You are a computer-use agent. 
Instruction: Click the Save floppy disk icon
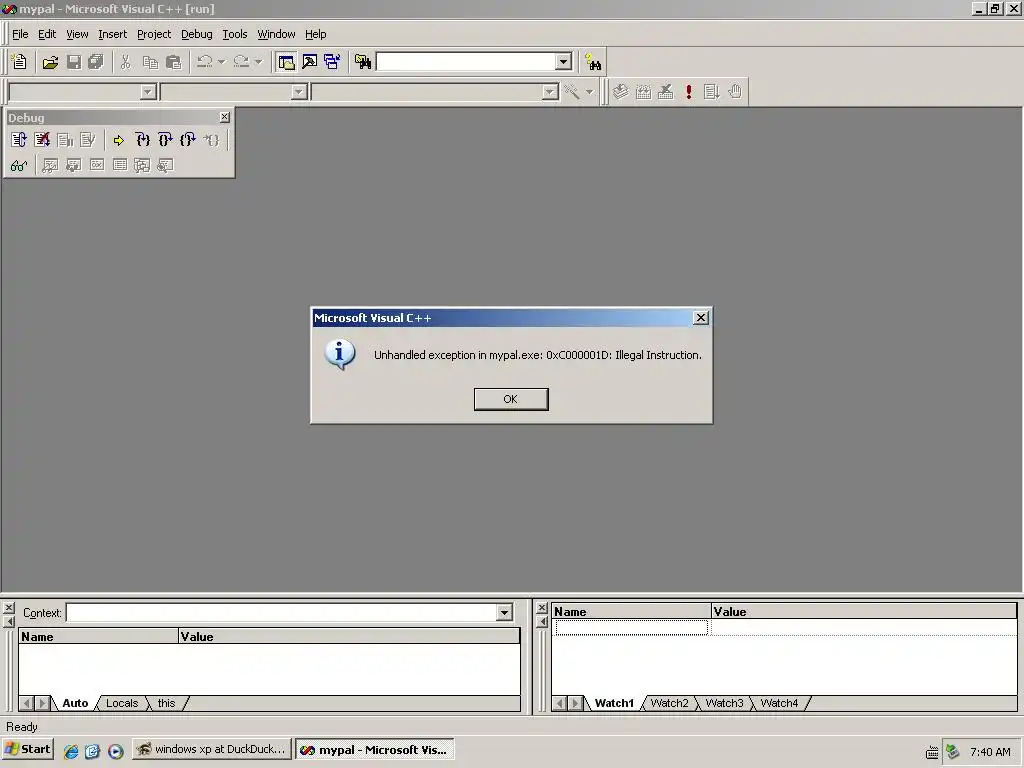click(x=74, y=62)
